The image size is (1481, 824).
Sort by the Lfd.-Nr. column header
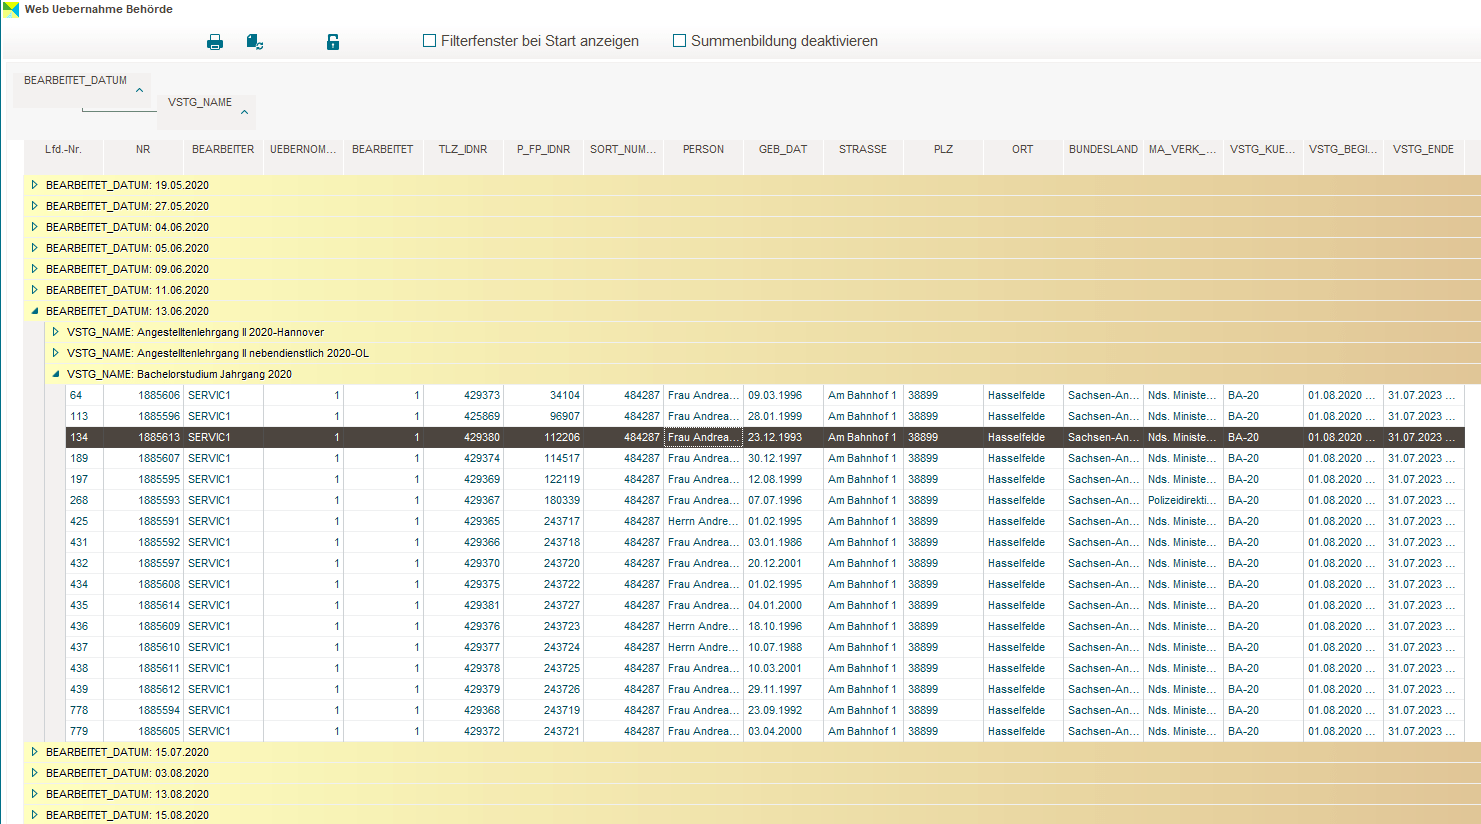[63, 149]
